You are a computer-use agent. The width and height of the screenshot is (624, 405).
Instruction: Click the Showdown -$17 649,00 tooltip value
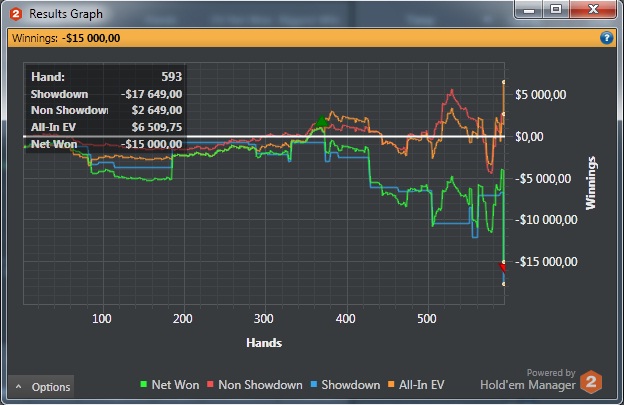pos(152,94)
